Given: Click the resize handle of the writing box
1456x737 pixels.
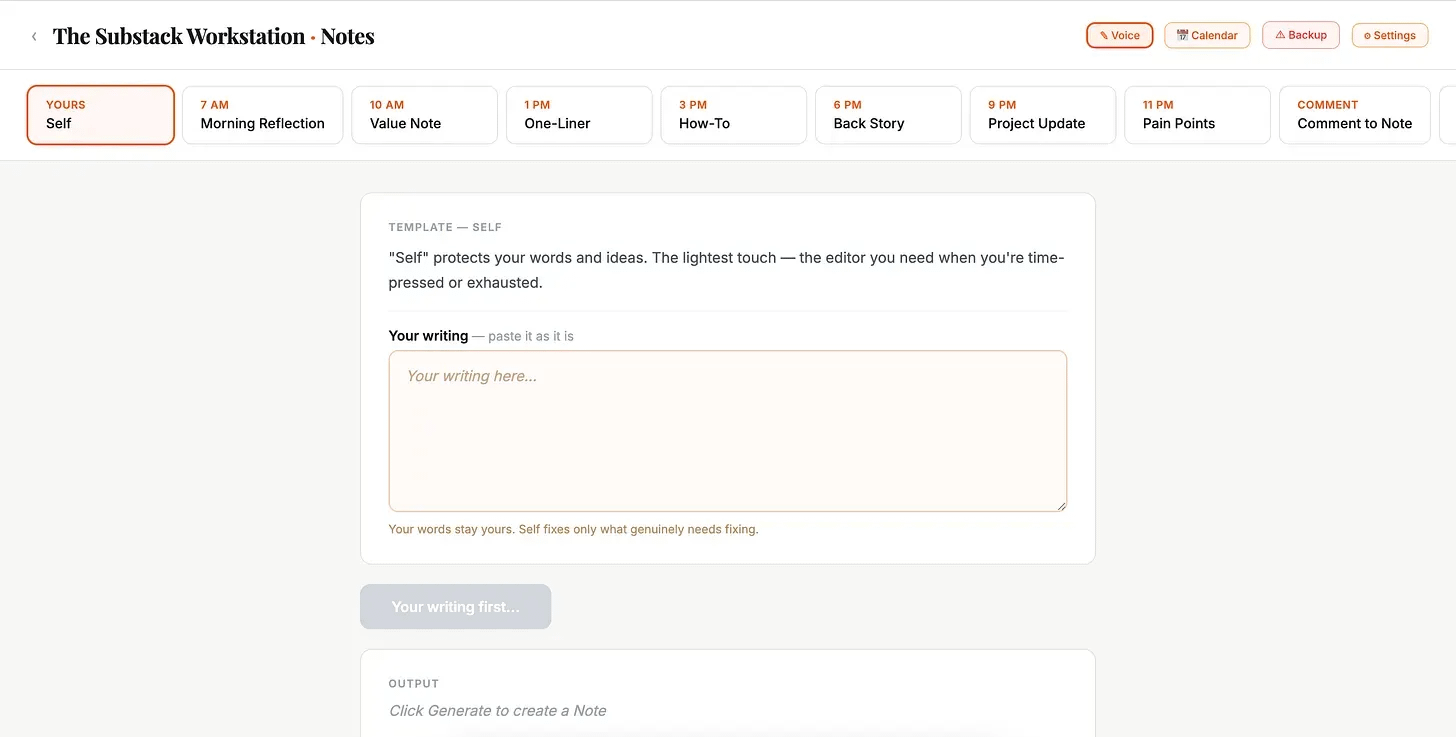Looking at the screenshot, I should click(x=1060, y=505).
